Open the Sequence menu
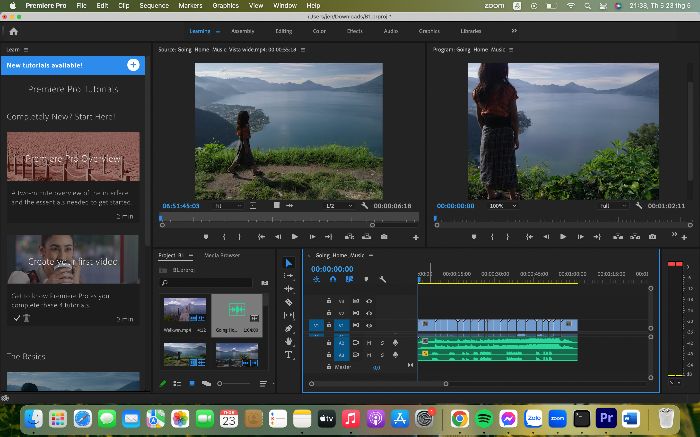Screen dimensions: 700x437 154,5
